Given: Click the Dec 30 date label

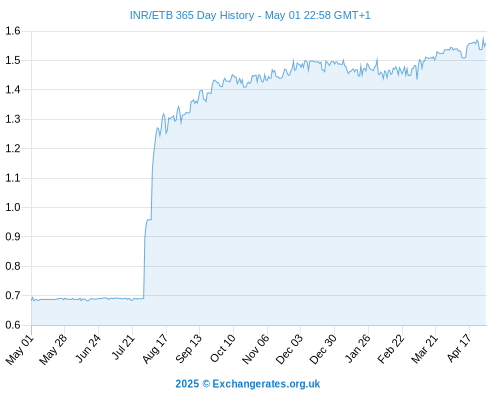Looking at the screenshot, I should [x=323, y=349].
